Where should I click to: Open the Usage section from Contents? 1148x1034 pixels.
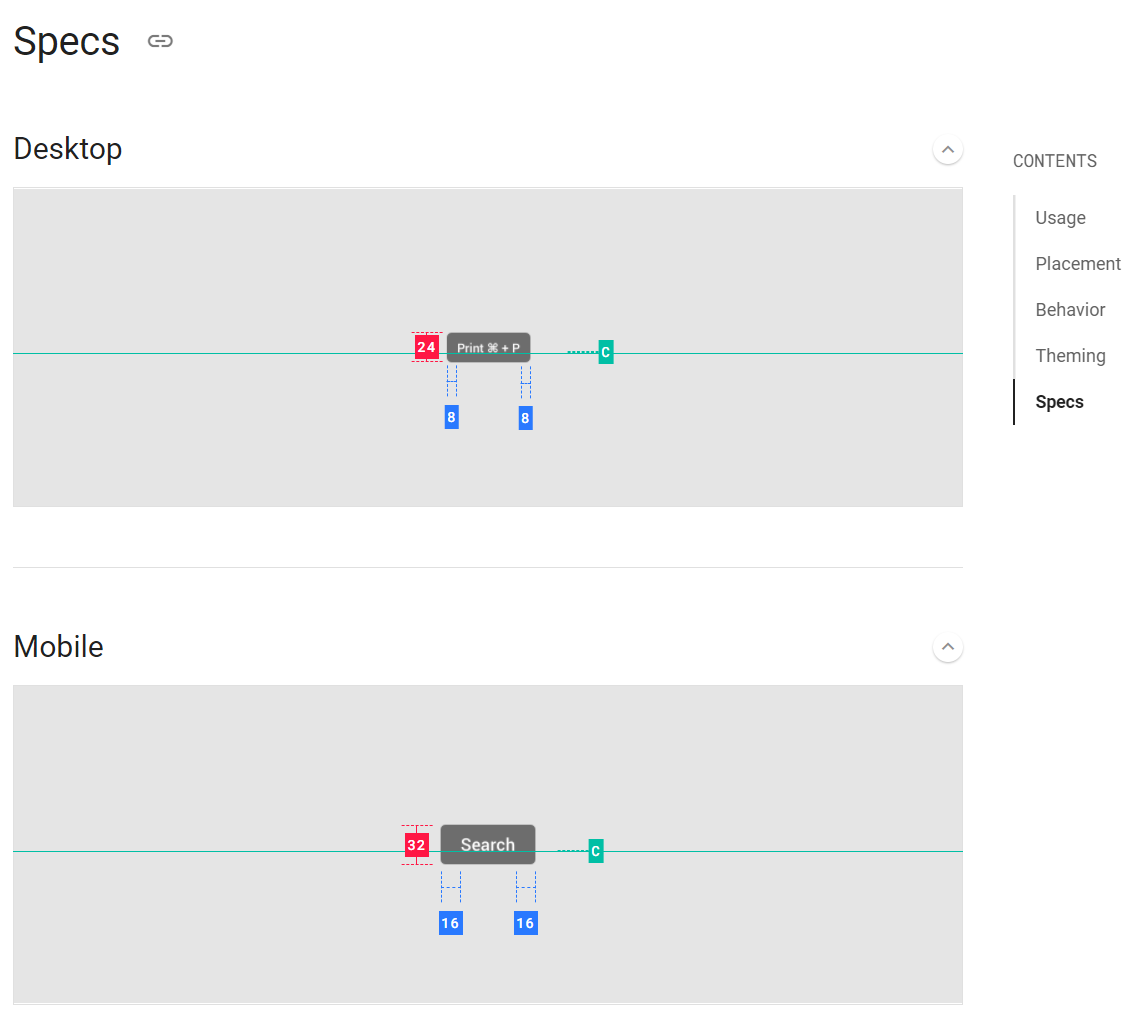pos(1060,217)
